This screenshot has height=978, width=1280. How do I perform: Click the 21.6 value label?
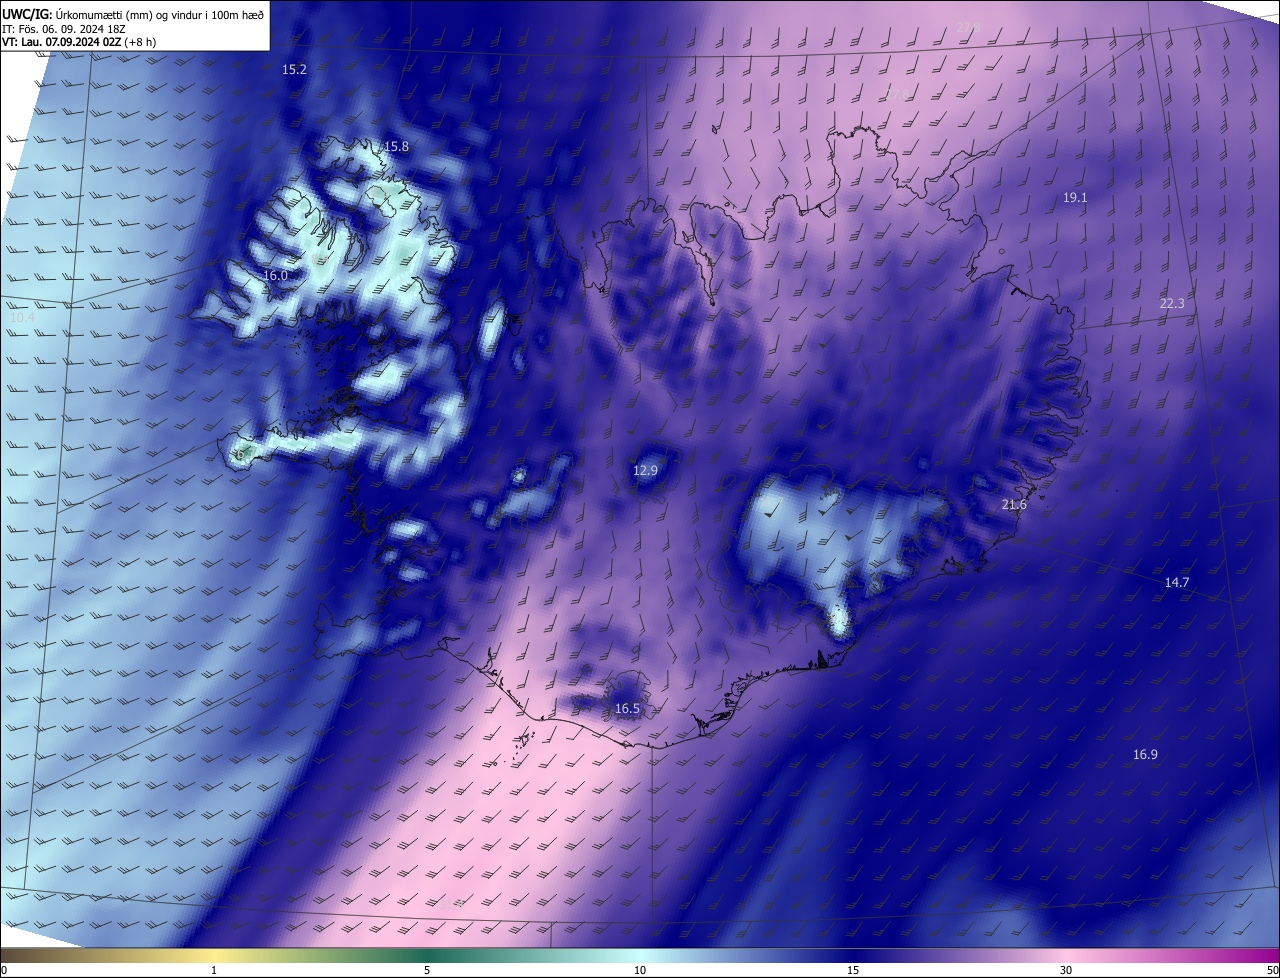(x=1014, y=505)
